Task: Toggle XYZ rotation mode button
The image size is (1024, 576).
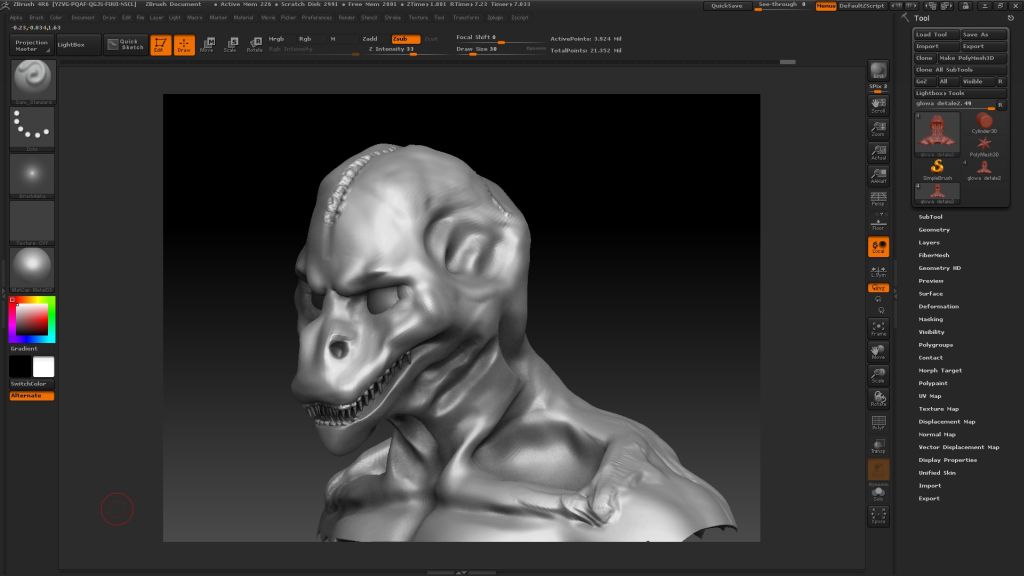Action: [878, 288]
